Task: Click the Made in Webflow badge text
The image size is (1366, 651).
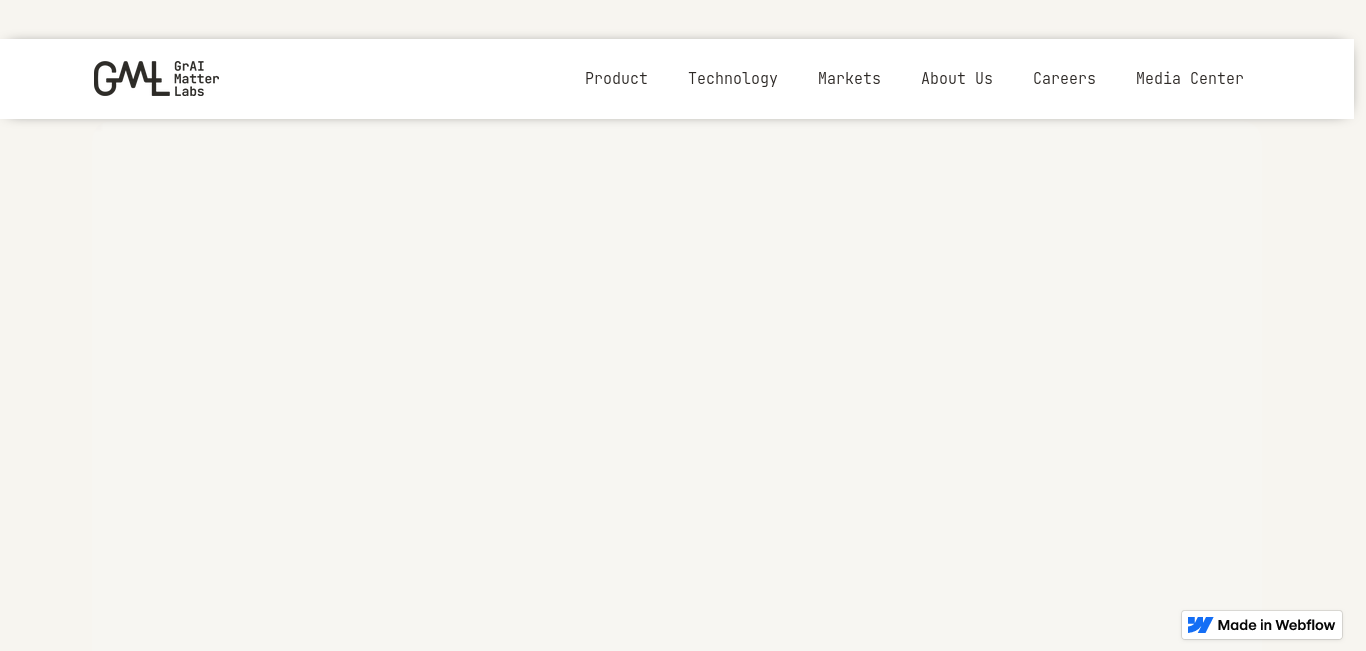Action: (x=1276, y=625)
